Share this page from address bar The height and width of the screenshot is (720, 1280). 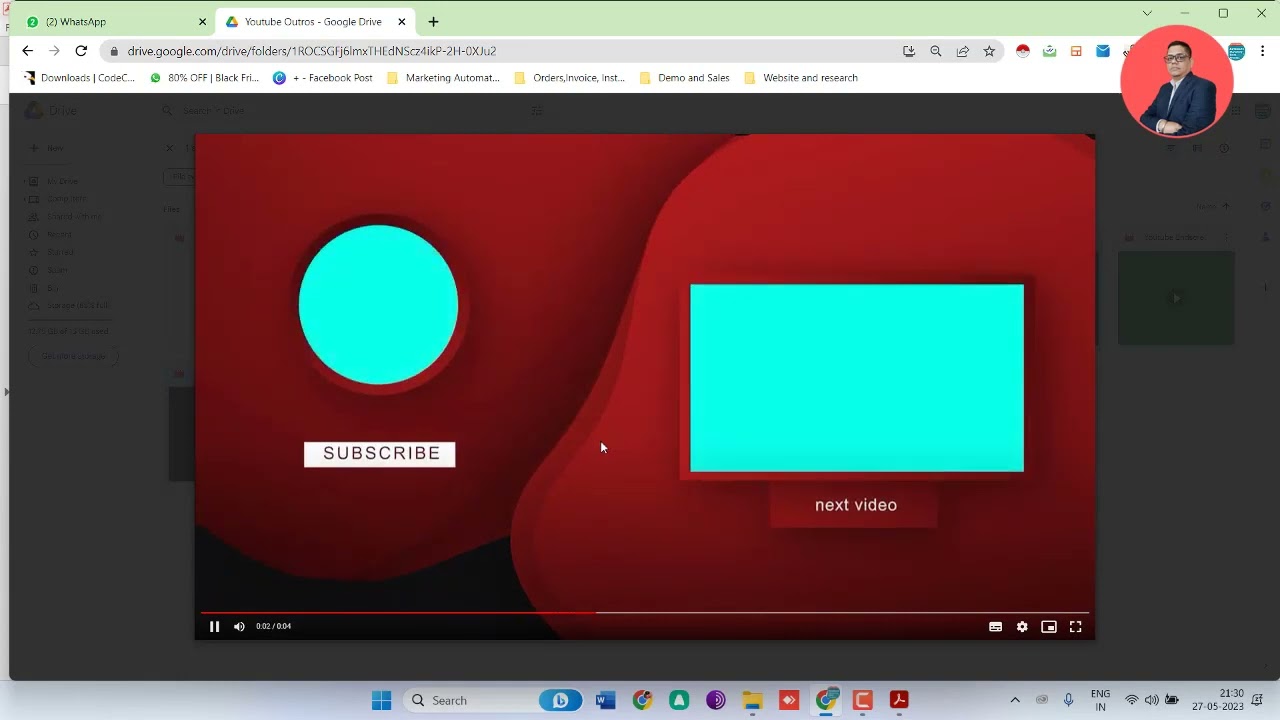tap(963, 51)
